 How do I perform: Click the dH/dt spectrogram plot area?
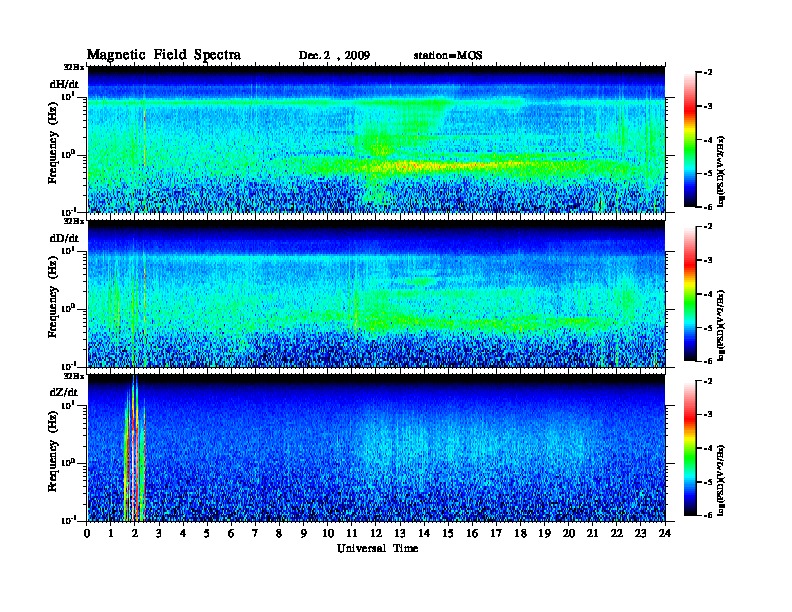(x=376, y=139)
